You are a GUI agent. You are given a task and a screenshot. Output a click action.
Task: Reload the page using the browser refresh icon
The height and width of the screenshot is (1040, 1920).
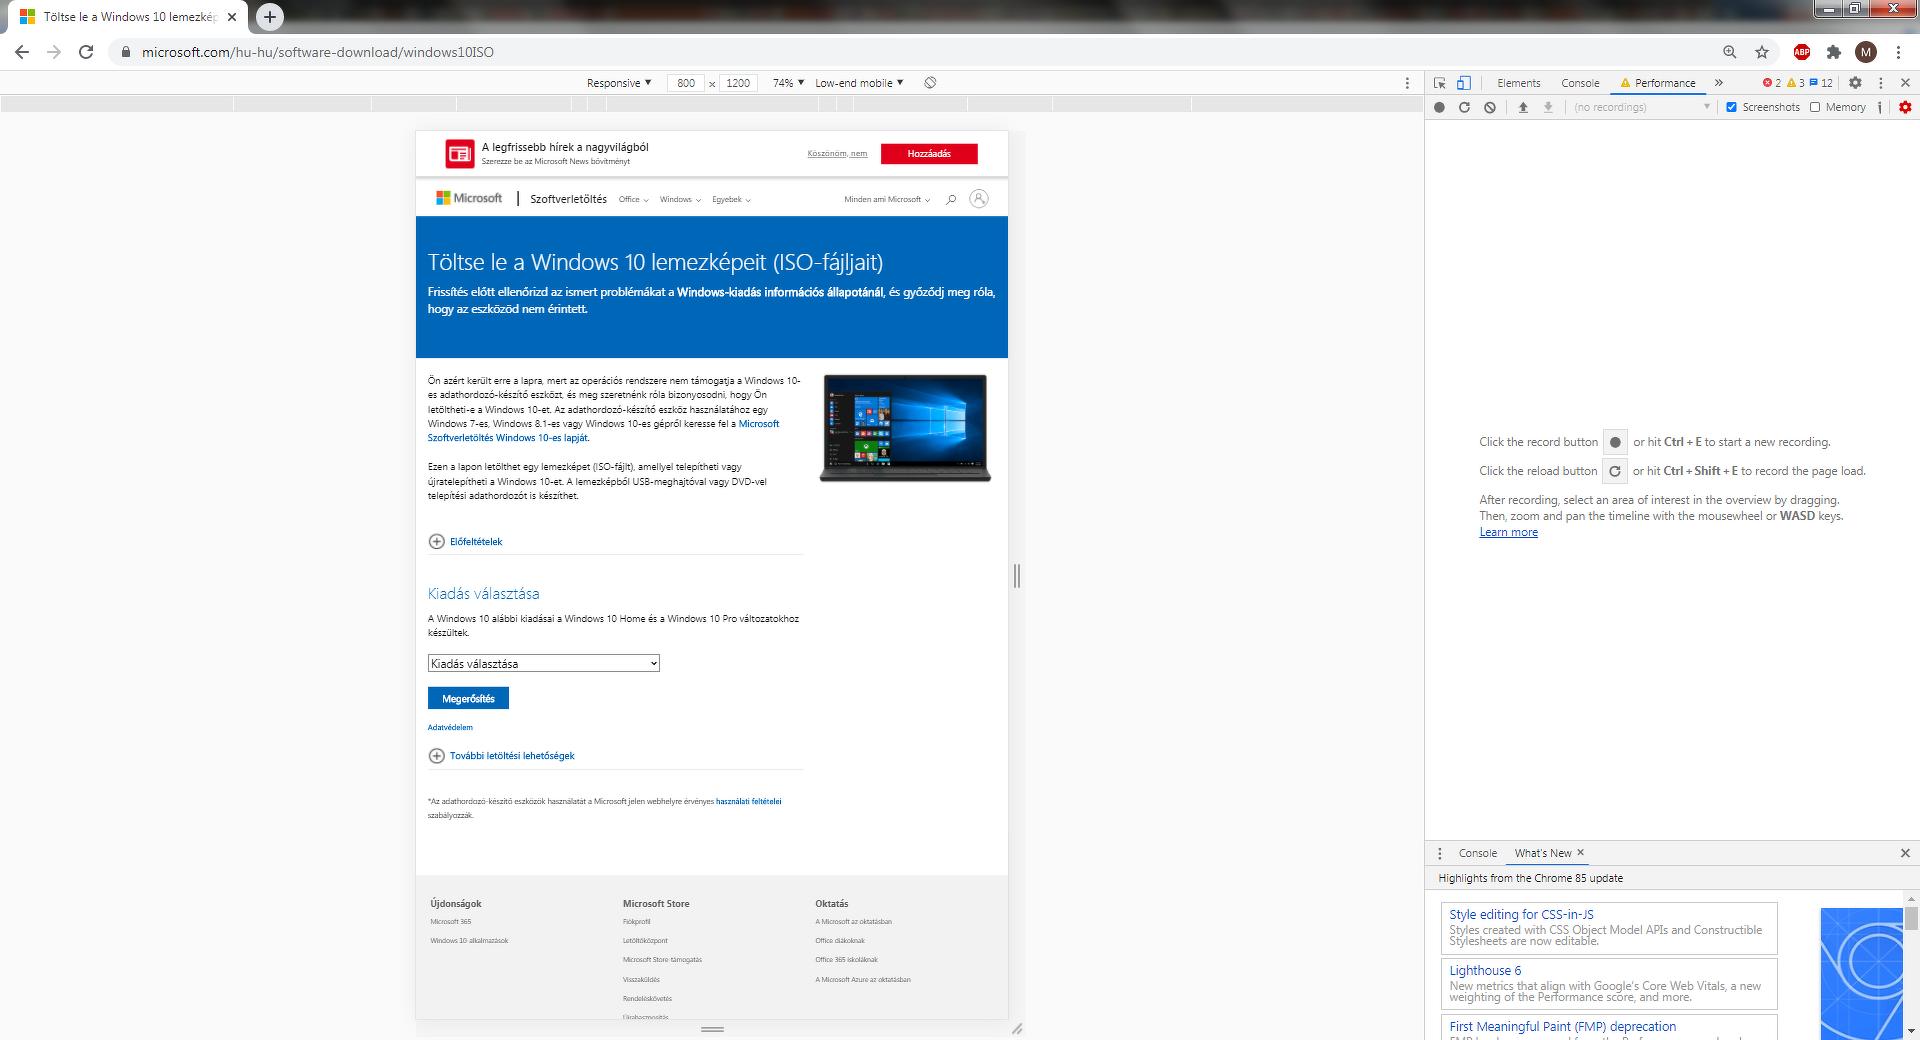[86, 52]
